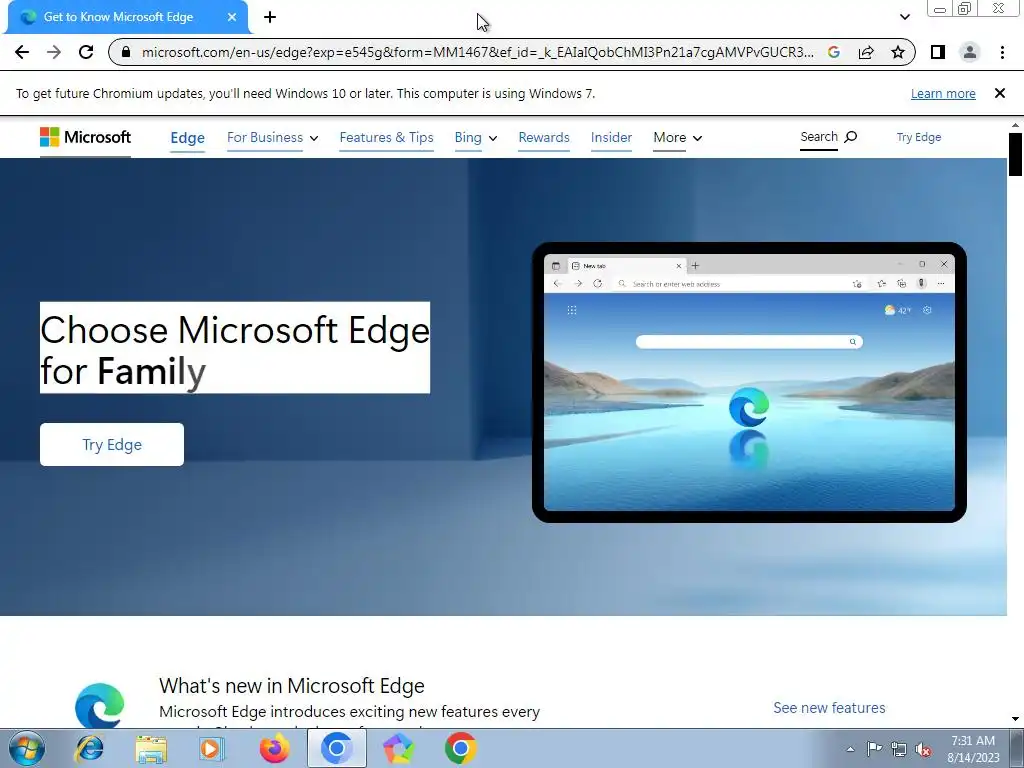
Task: Expand the For Business dropdown
Action: coord(272,138)
